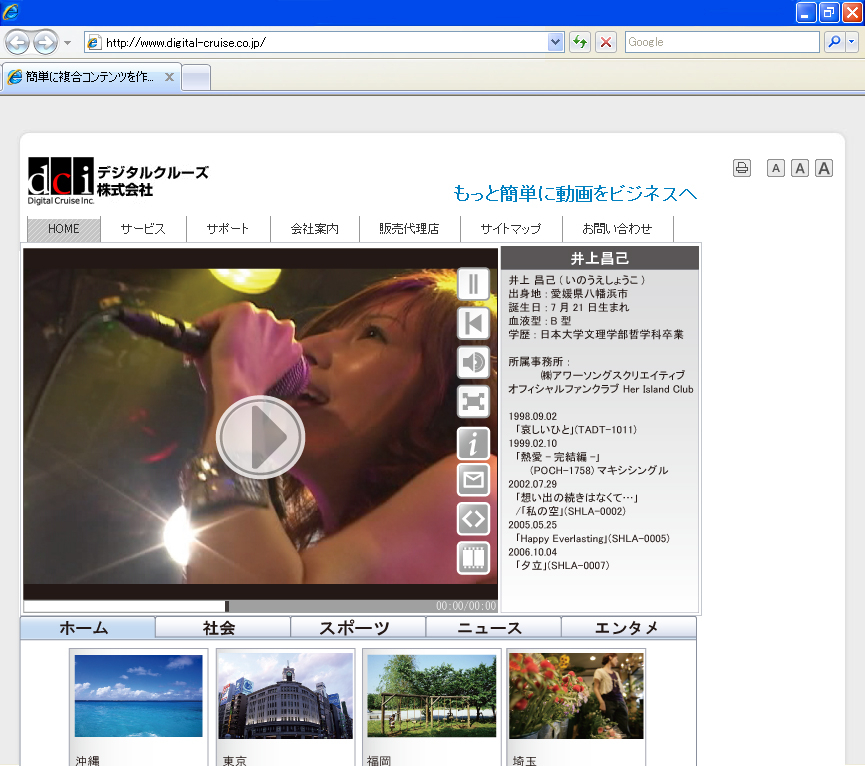Switch to the ニュース category tab
The image size is (865, 766).
coord(493,628)
